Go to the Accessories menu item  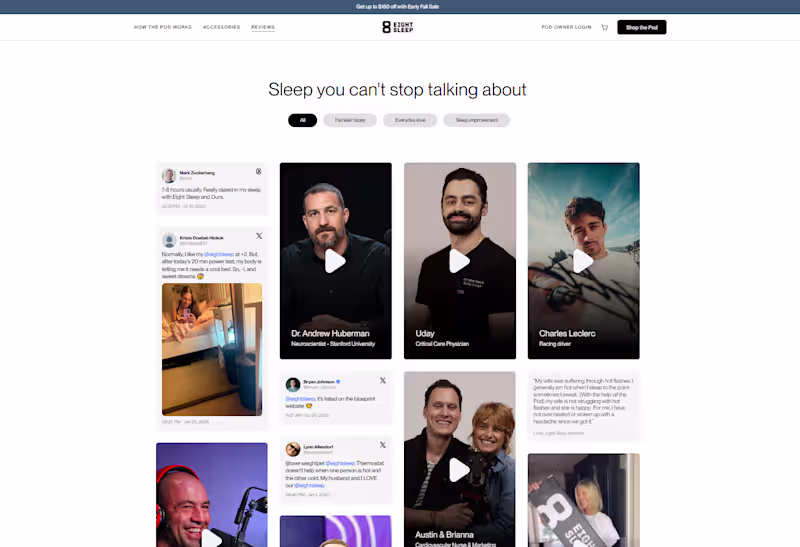point(221,27)
